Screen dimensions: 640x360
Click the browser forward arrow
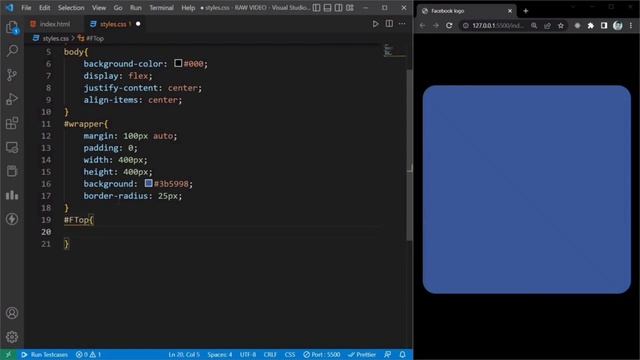pos(436,25)
